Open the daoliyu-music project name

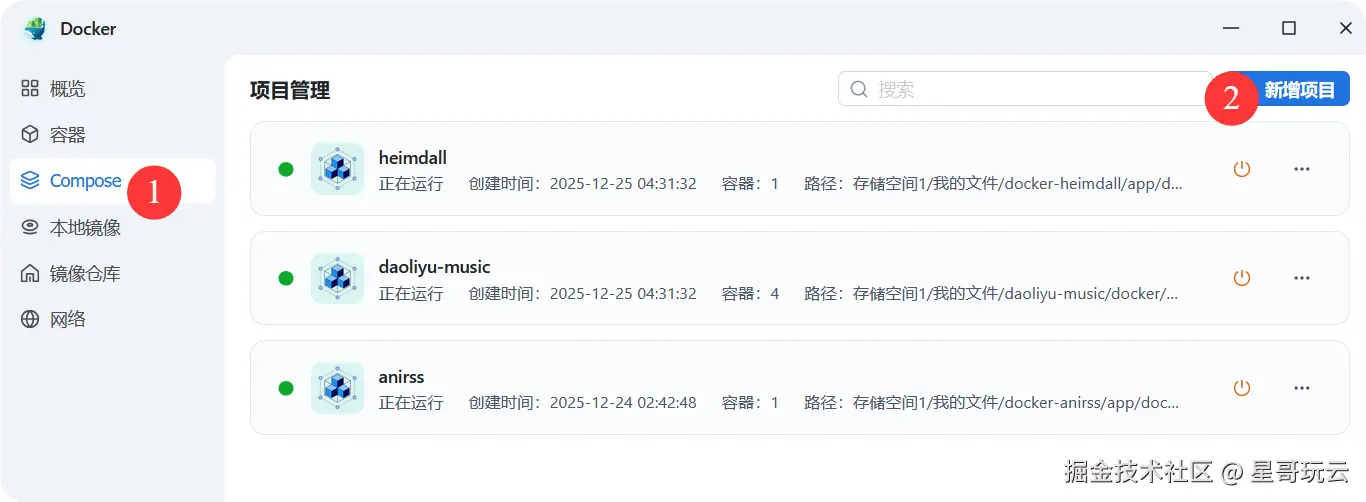point(434,267)
